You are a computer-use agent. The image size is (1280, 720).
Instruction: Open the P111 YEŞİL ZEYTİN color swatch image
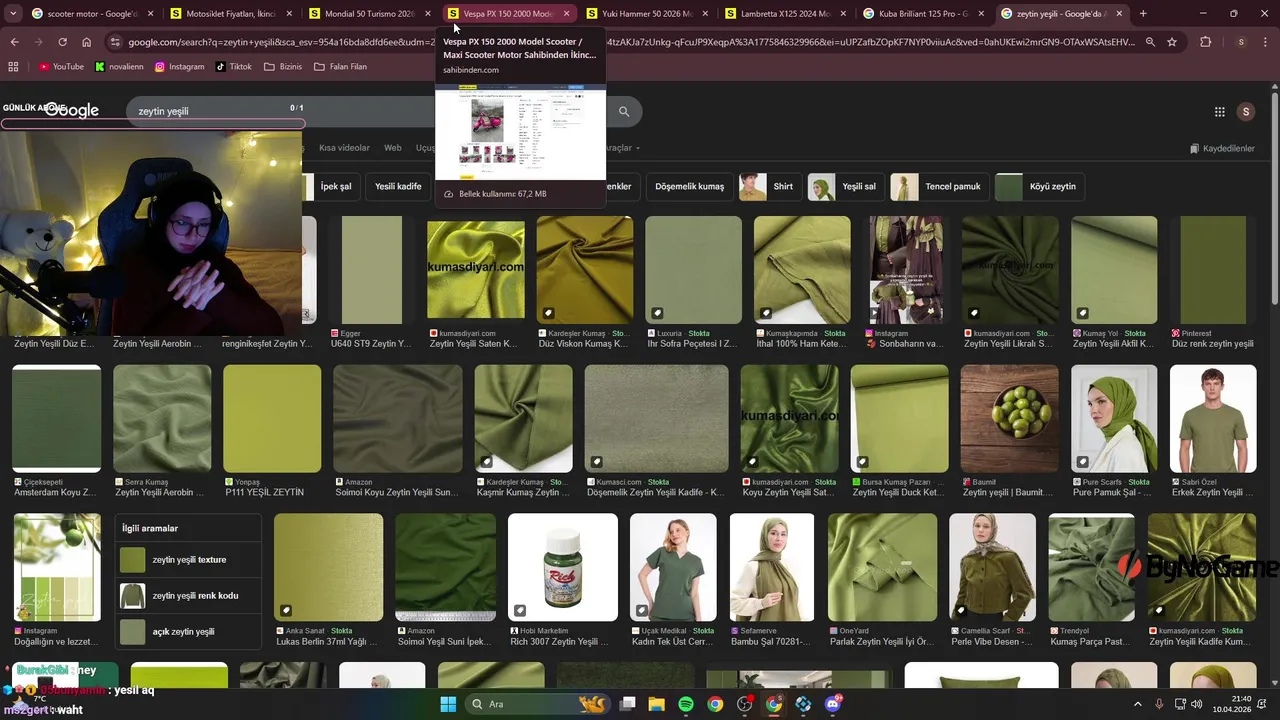point(272,419)
